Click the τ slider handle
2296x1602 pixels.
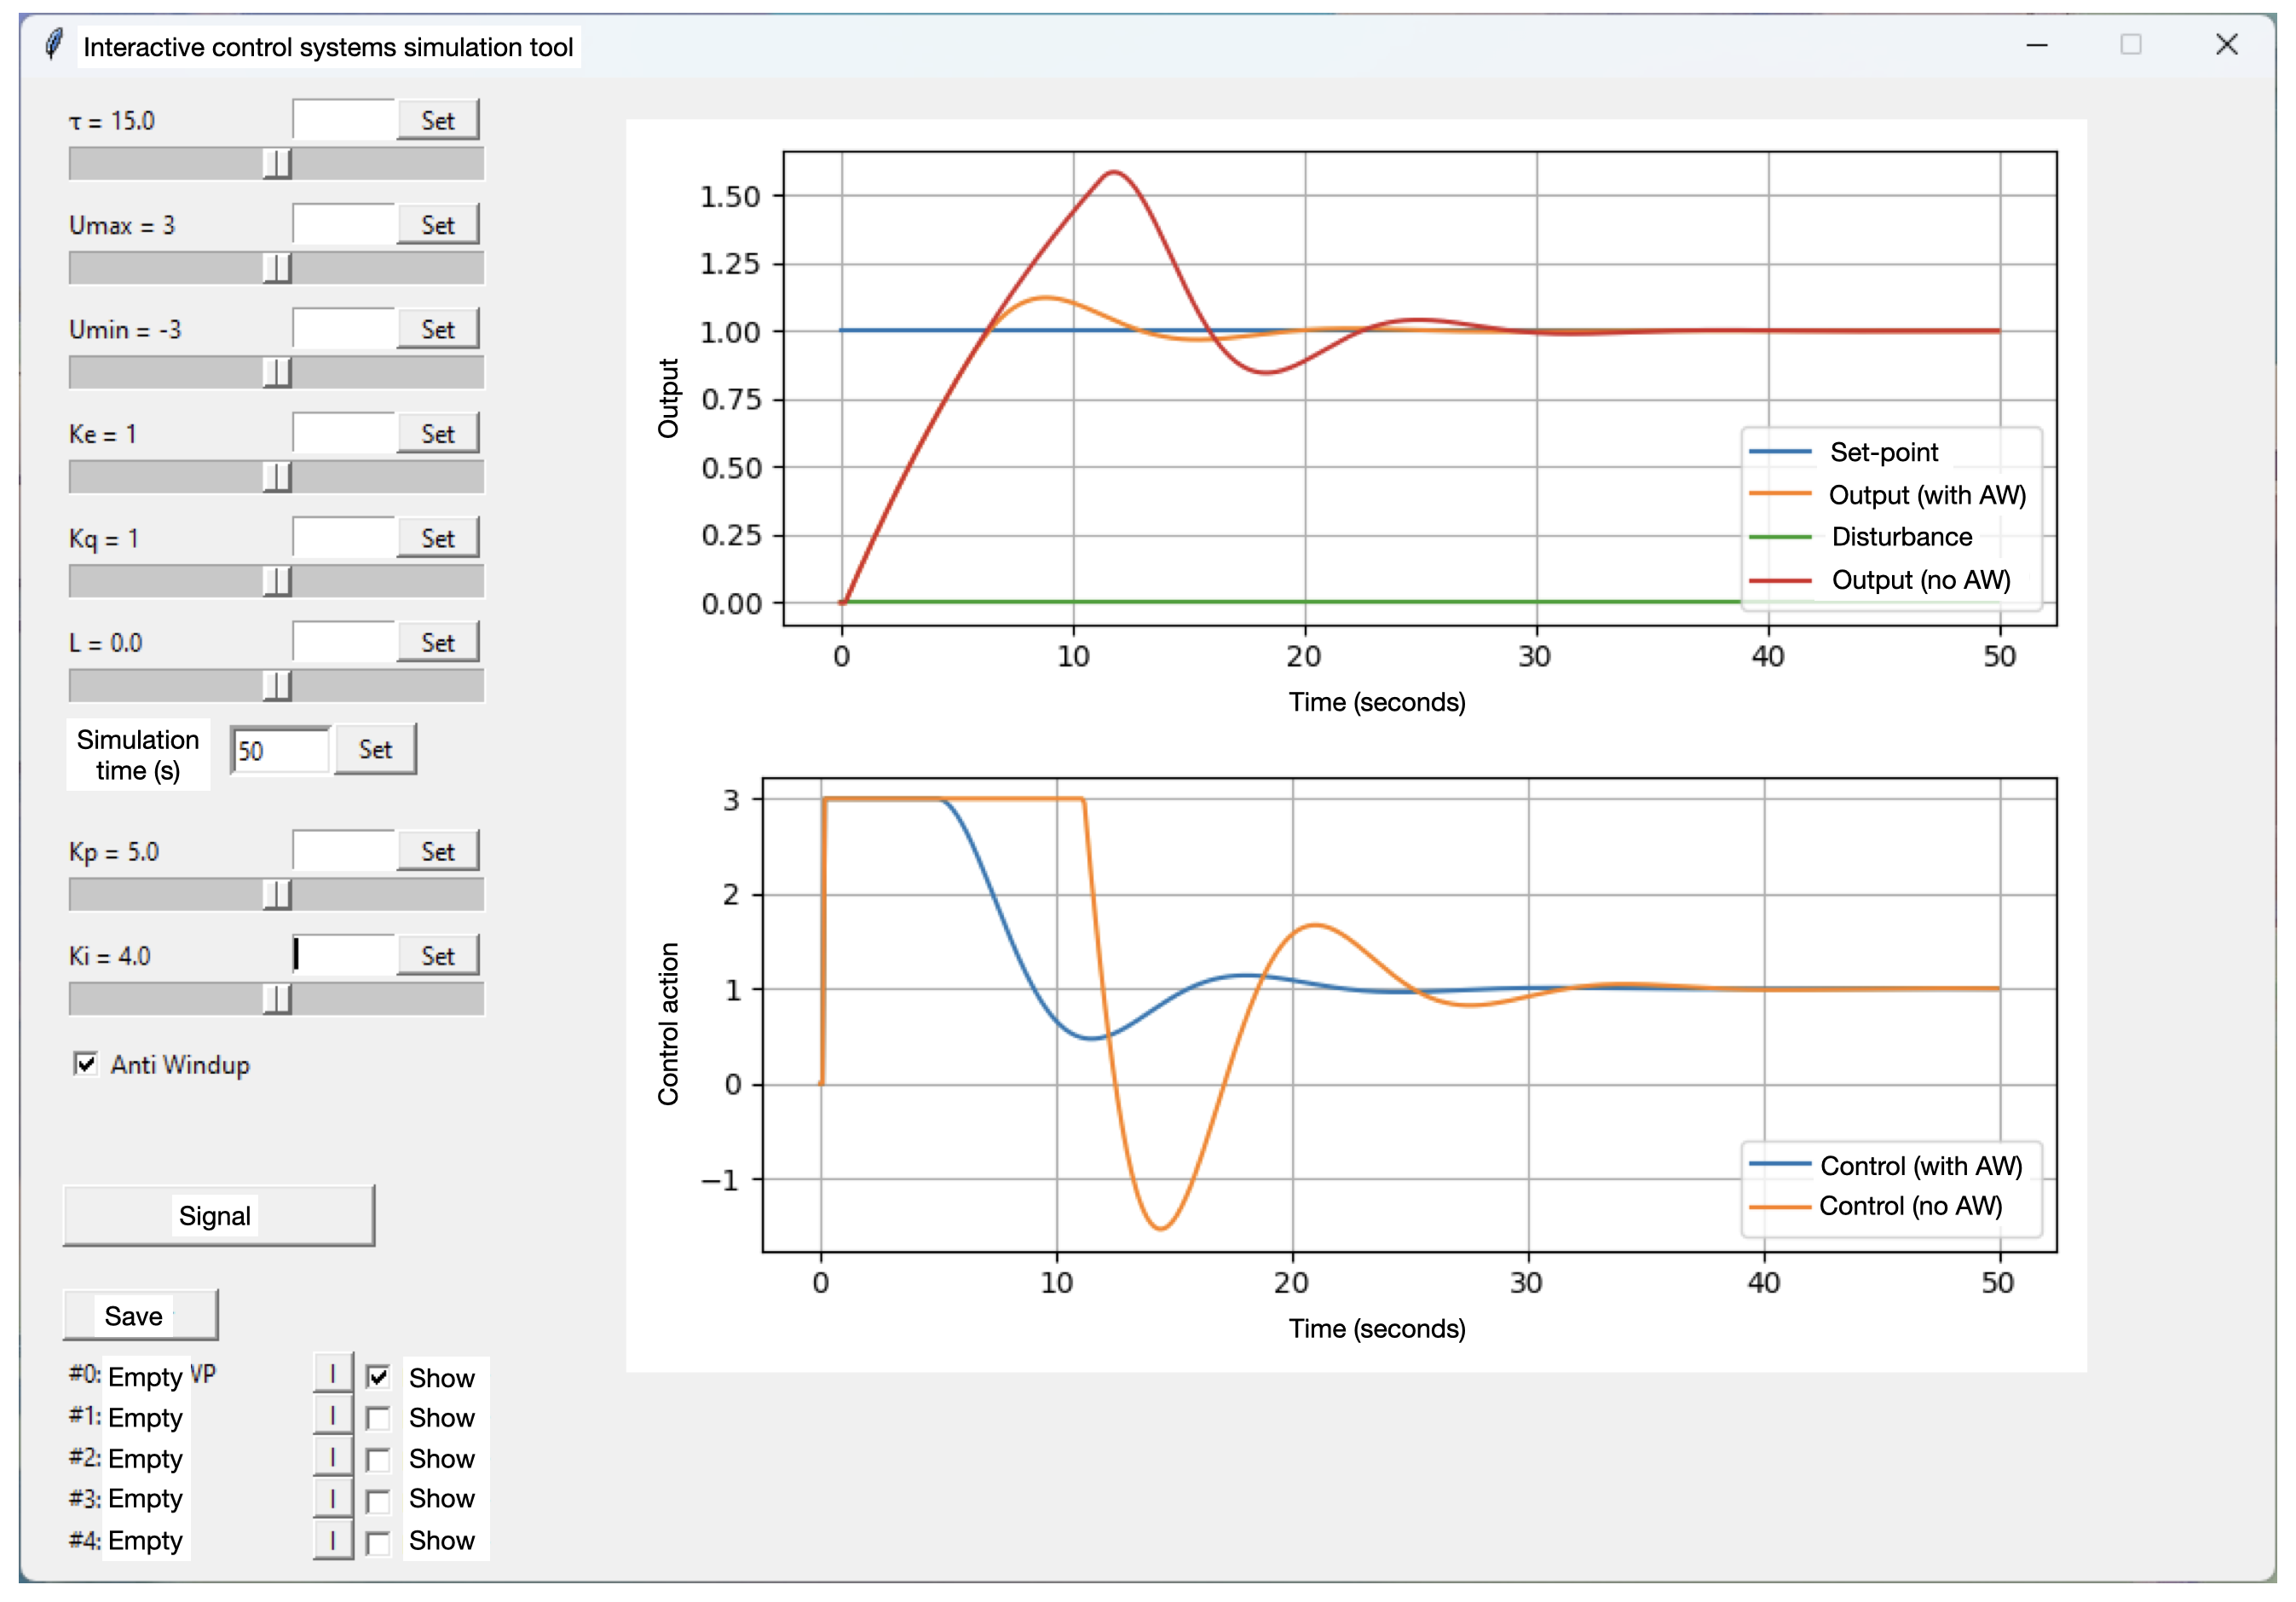click(277, 163)
